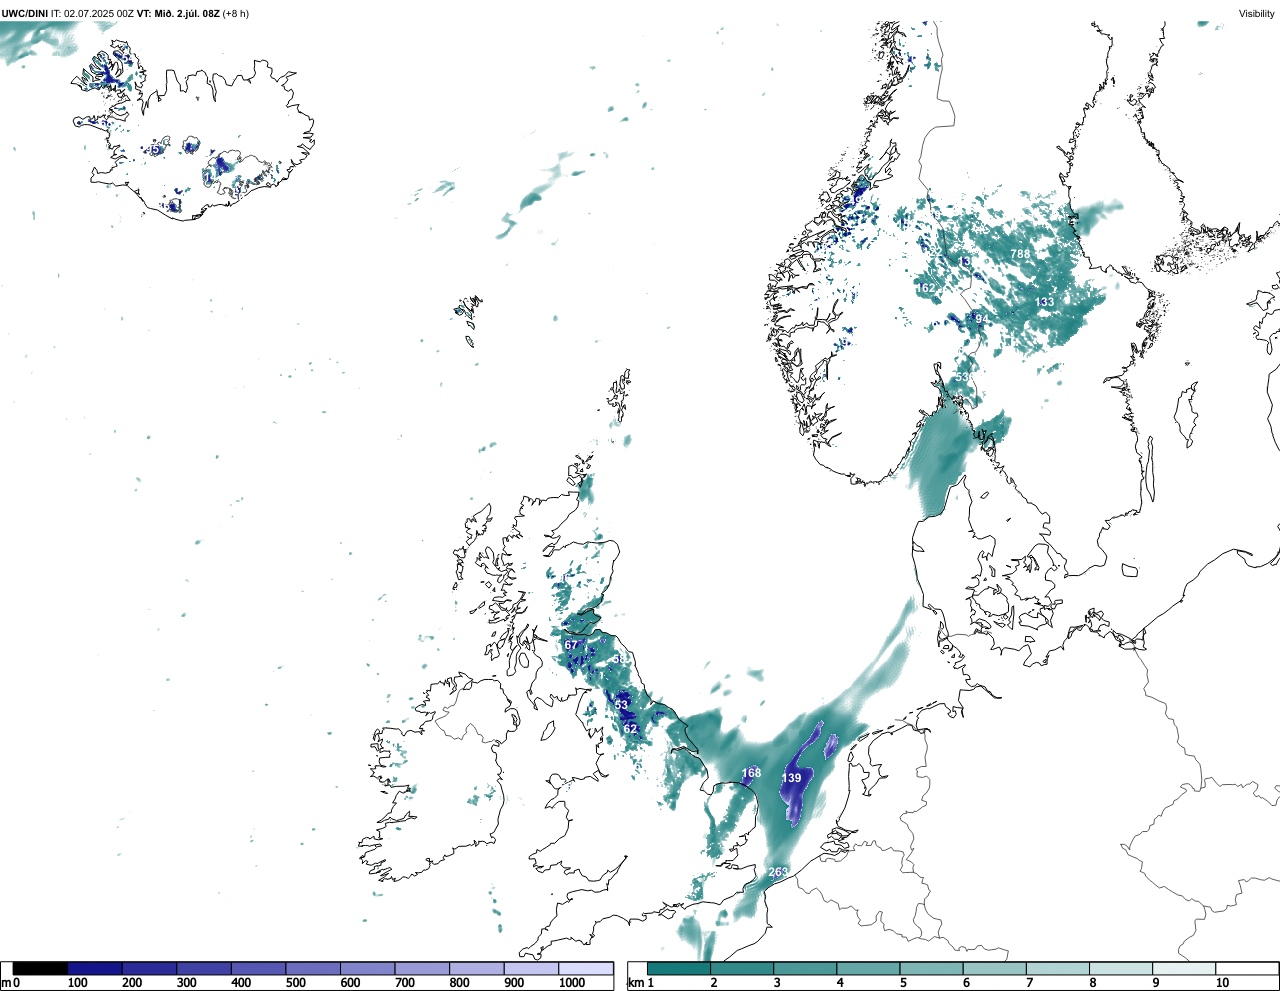
Task: Click the '(+8 h)' forecast offset text
Action: coord(236,13)
